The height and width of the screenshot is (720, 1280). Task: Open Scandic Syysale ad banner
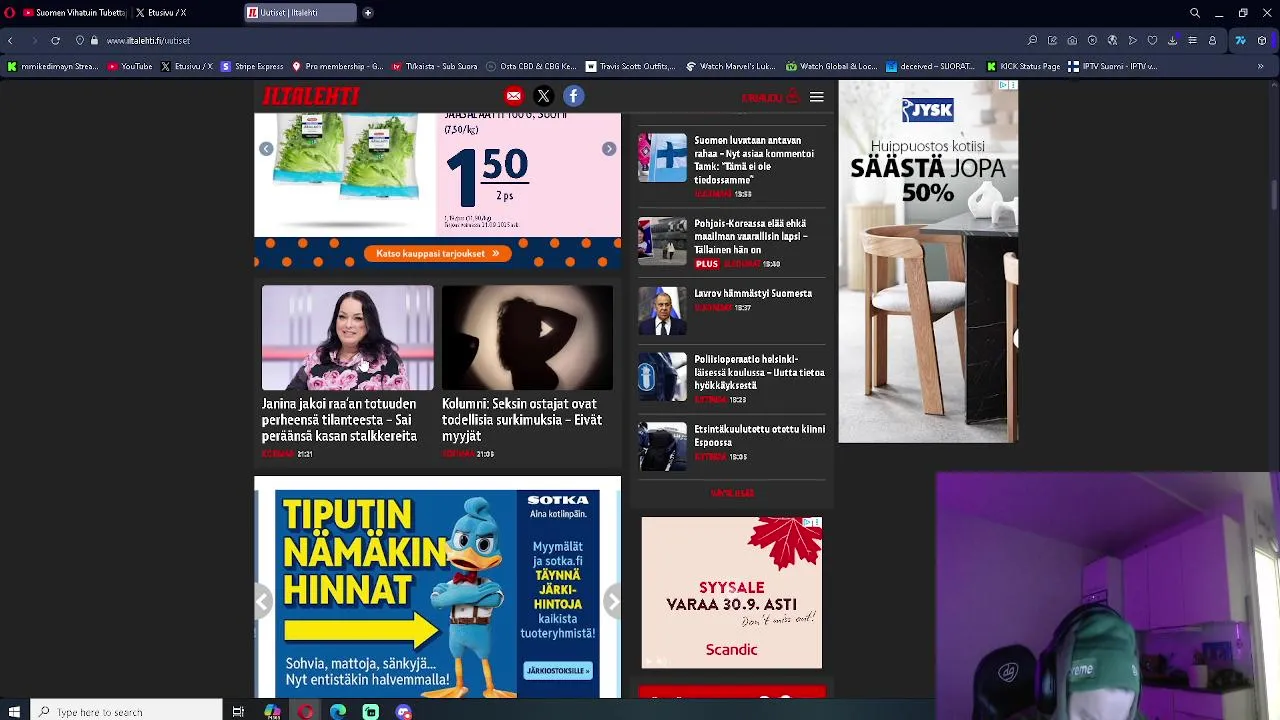coord(732,593)
